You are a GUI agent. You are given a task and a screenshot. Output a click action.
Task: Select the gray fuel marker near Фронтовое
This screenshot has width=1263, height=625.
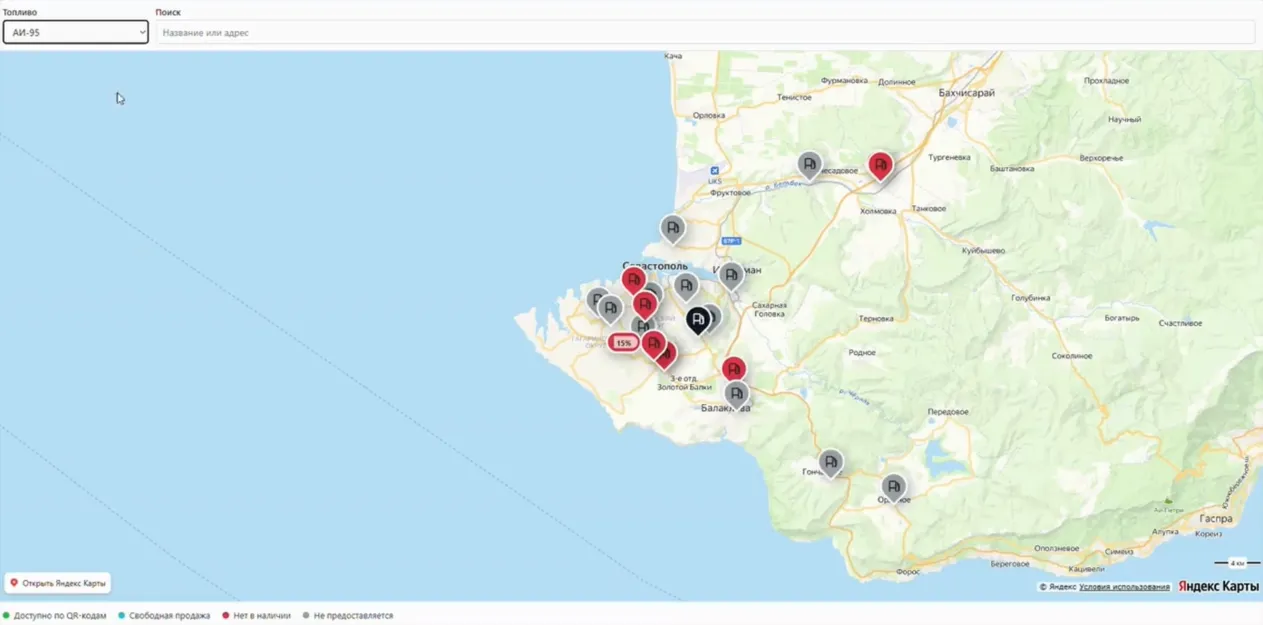[x=809, y=164]
